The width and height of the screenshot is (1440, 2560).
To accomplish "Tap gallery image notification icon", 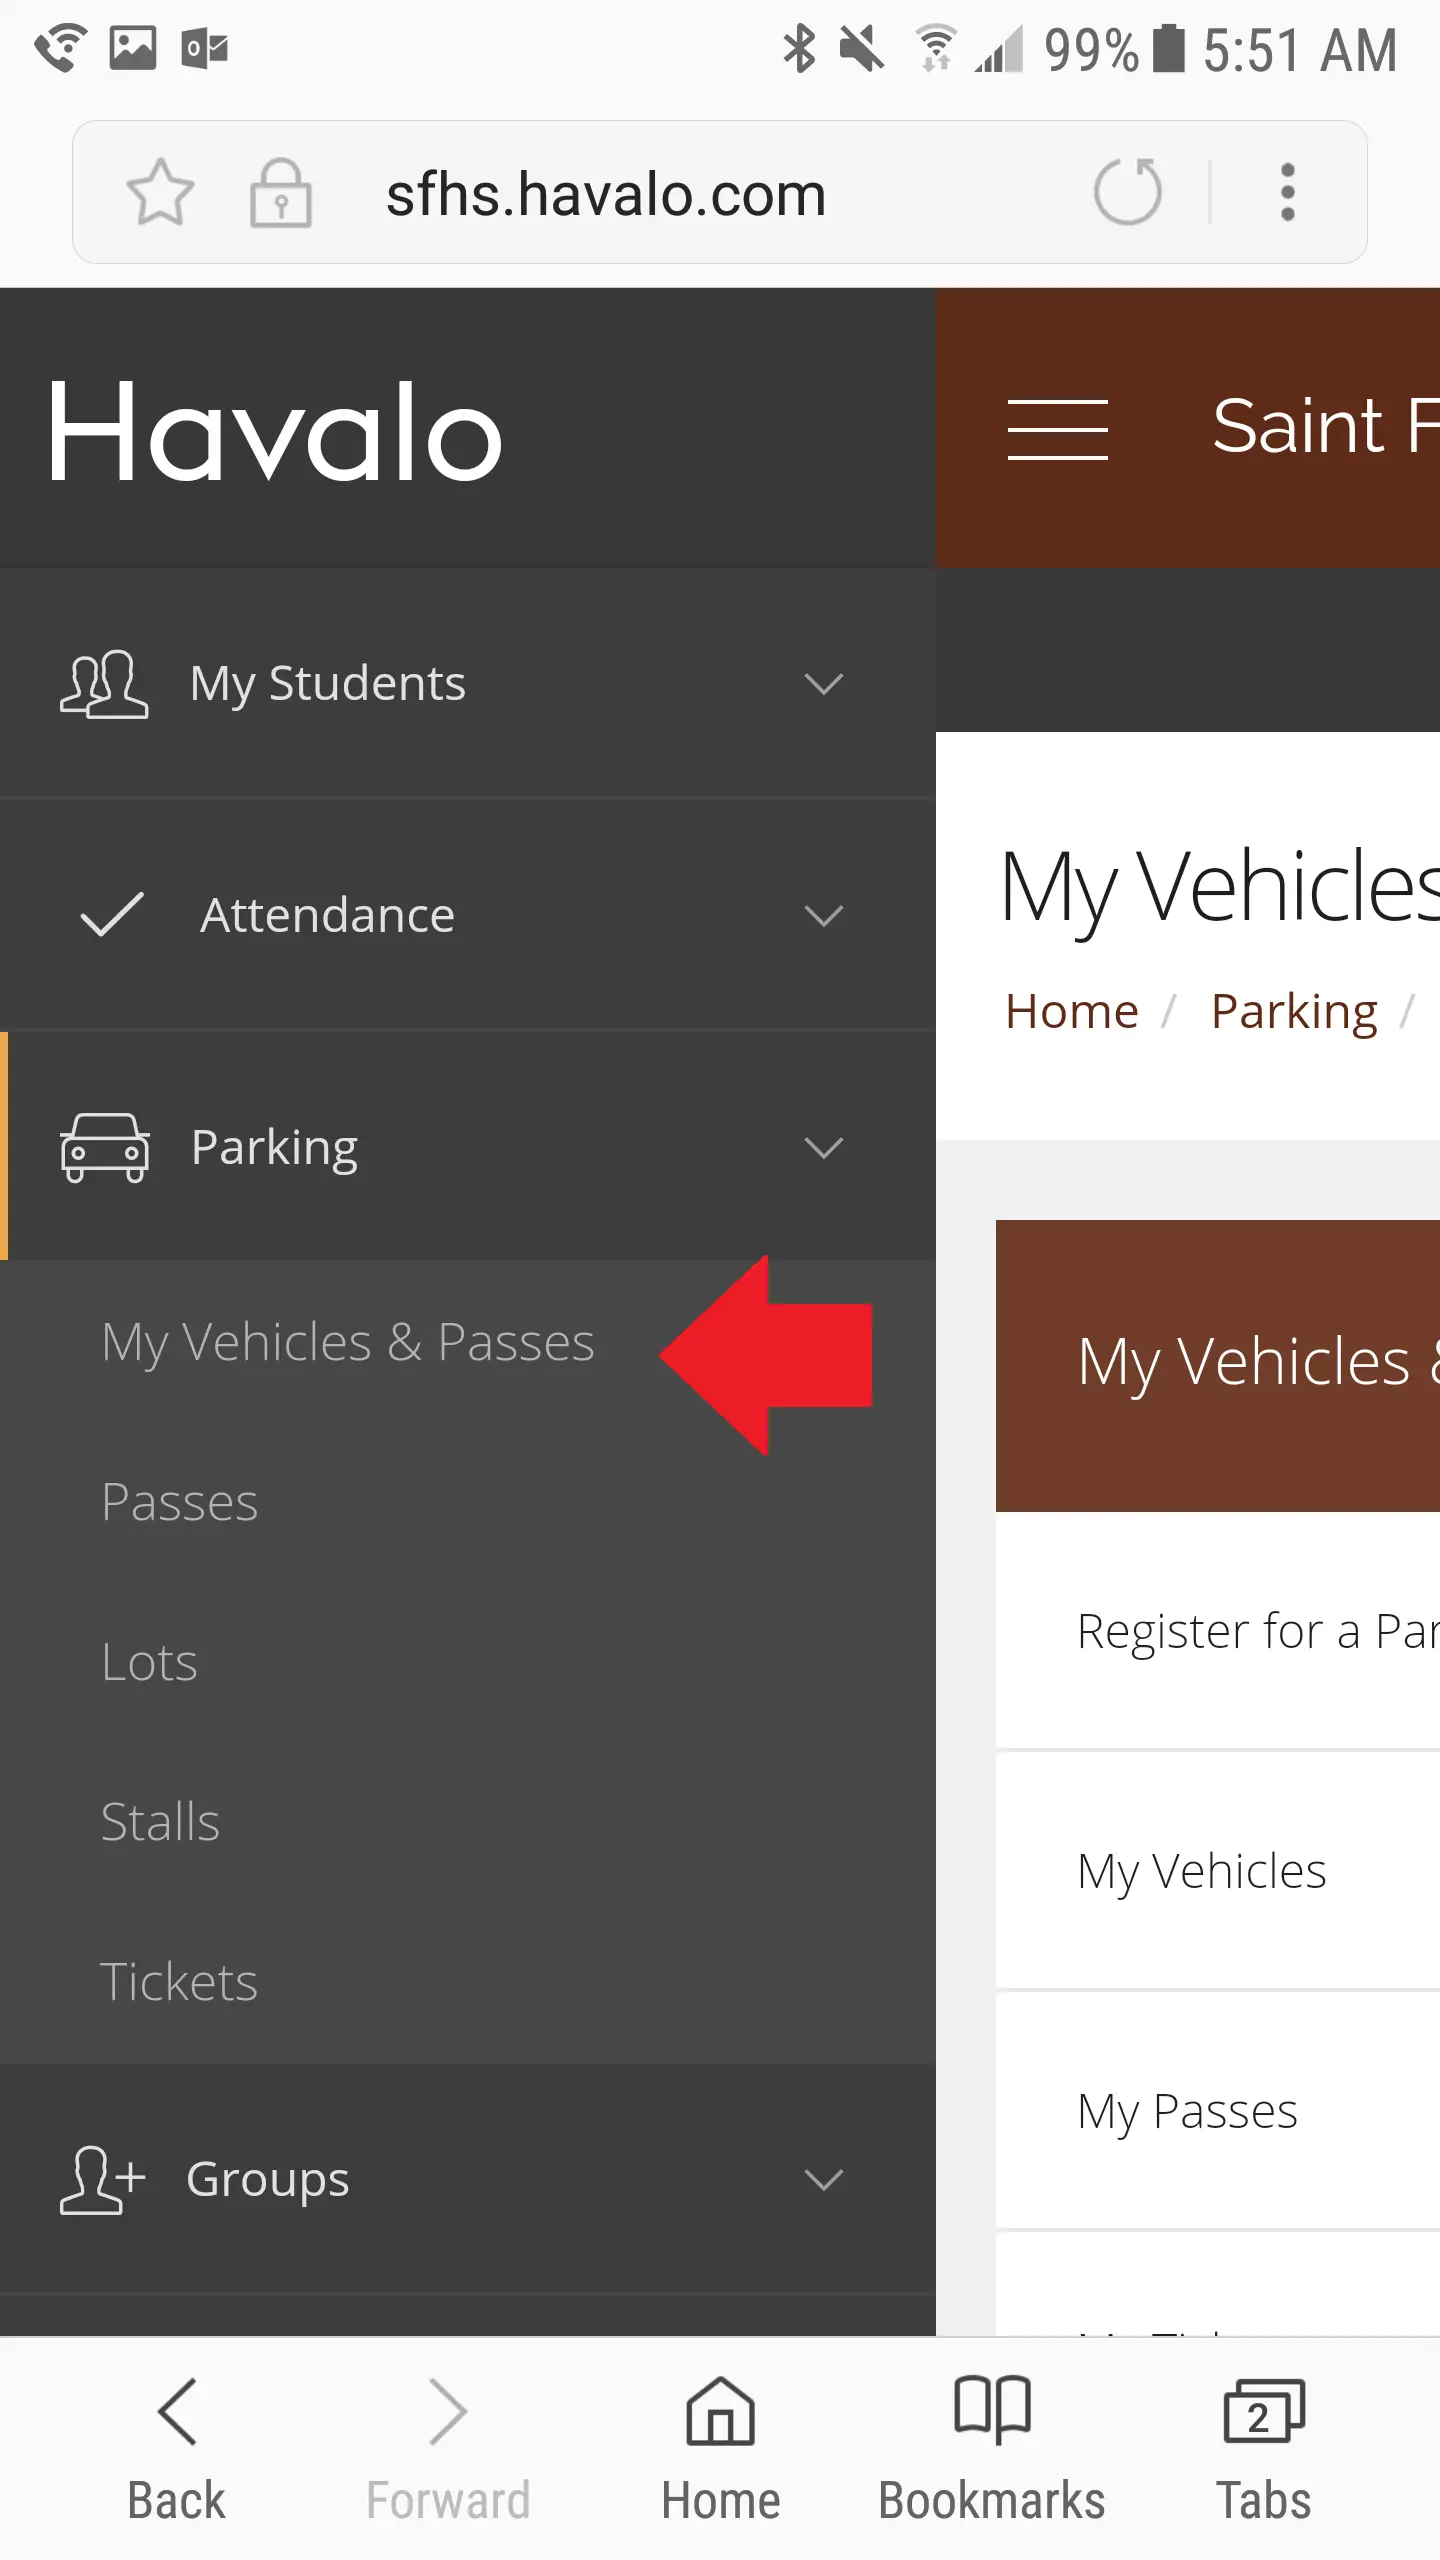I will click(x=133, y=48).
